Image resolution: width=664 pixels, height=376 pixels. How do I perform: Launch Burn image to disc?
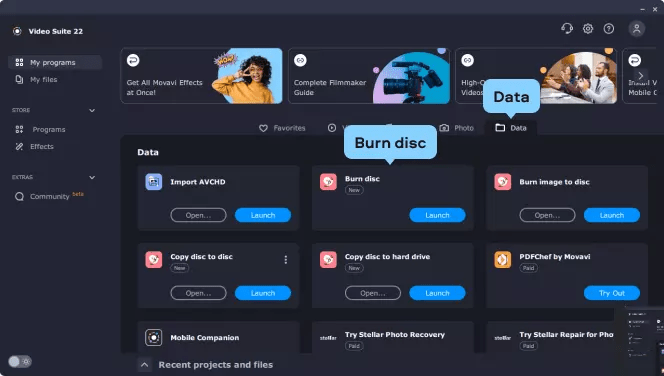612,215
